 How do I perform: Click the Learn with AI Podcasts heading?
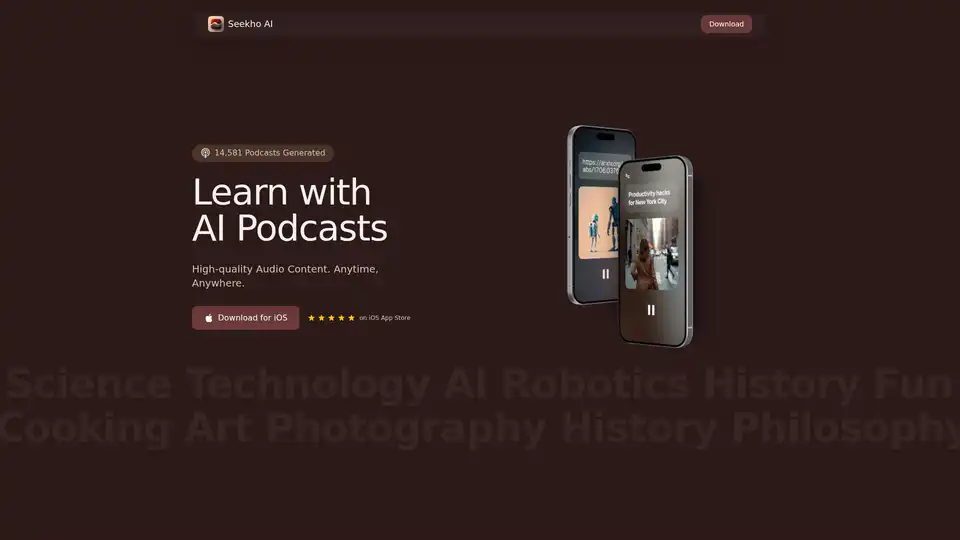click(289, 210)
